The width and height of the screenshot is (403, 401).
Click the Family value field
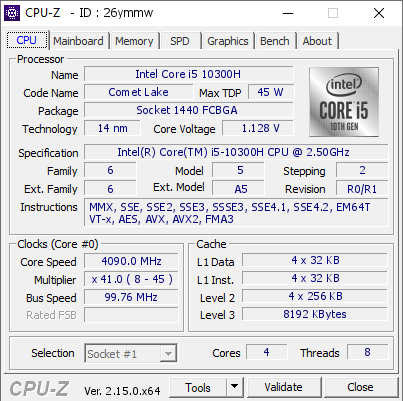click(x=110, y=170)
